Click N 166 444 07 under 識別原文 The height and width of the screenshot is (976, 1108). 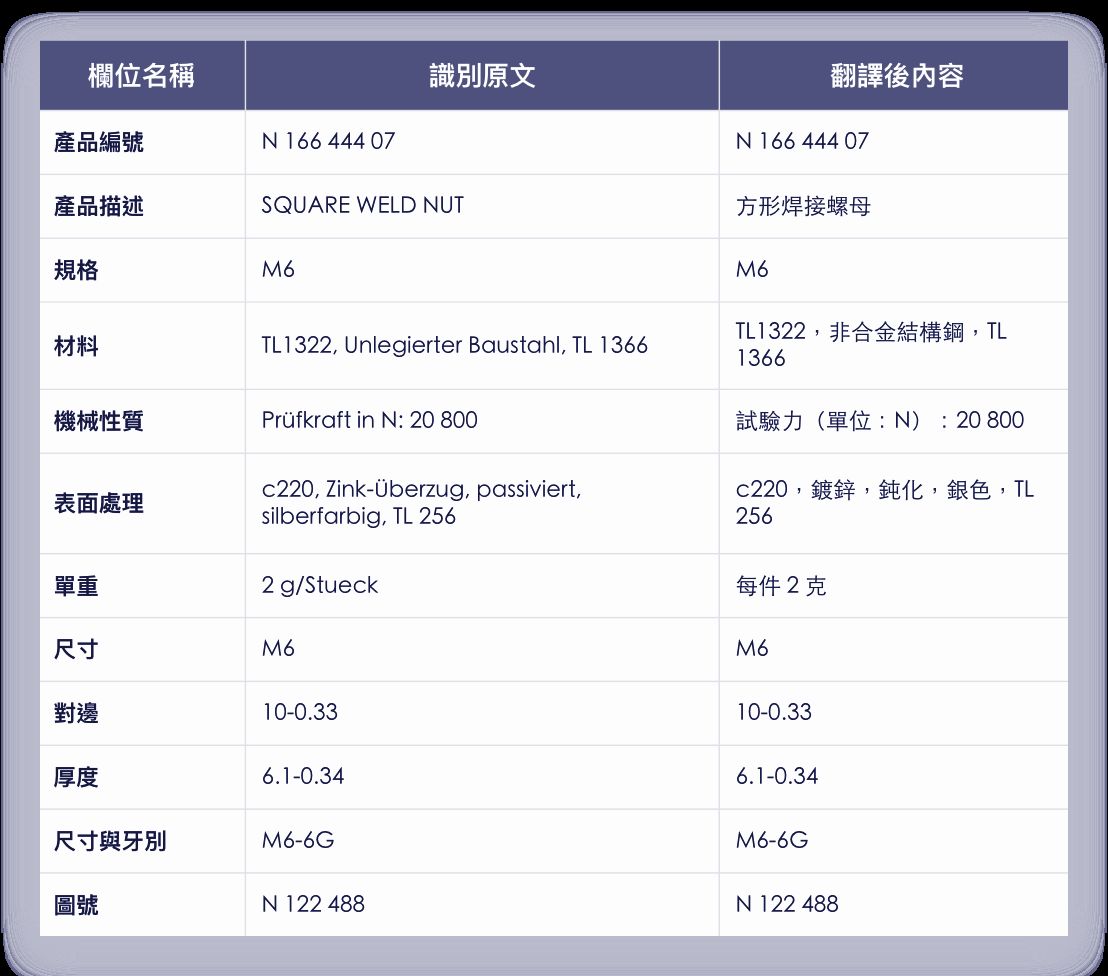pos(482,142)
